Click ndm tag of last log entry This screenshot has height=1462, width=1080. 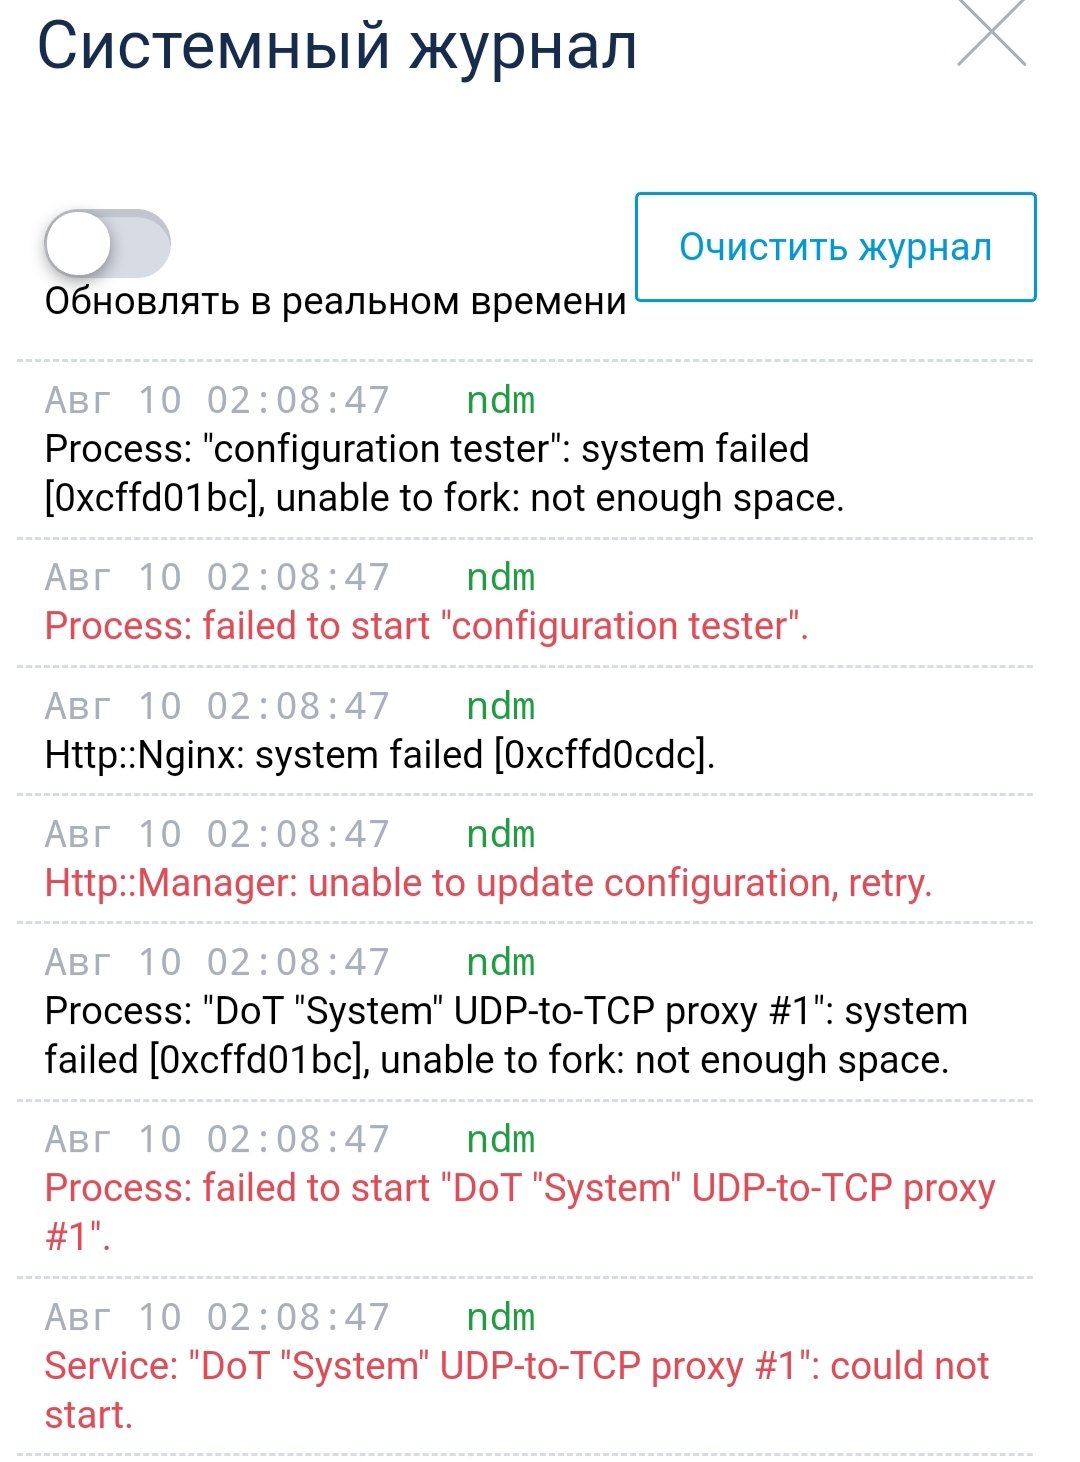tap(501, 1317)
